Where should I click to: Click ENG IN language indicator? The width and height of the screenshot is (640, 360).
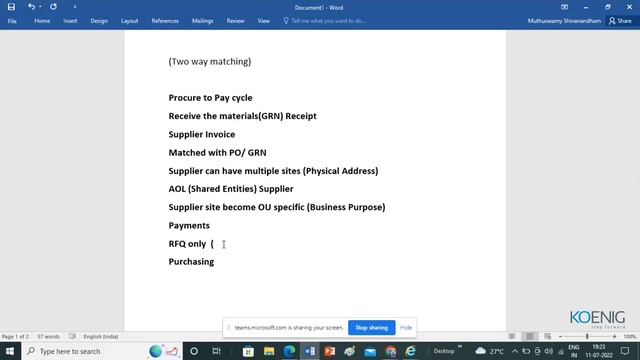tap(574, 351)
